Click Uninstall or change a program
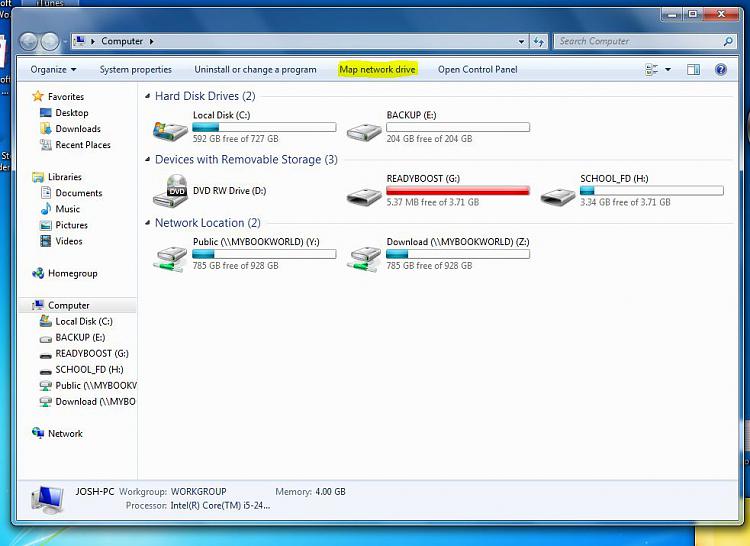The width and height of the screenshot is (750, 546). pos(255,69)
